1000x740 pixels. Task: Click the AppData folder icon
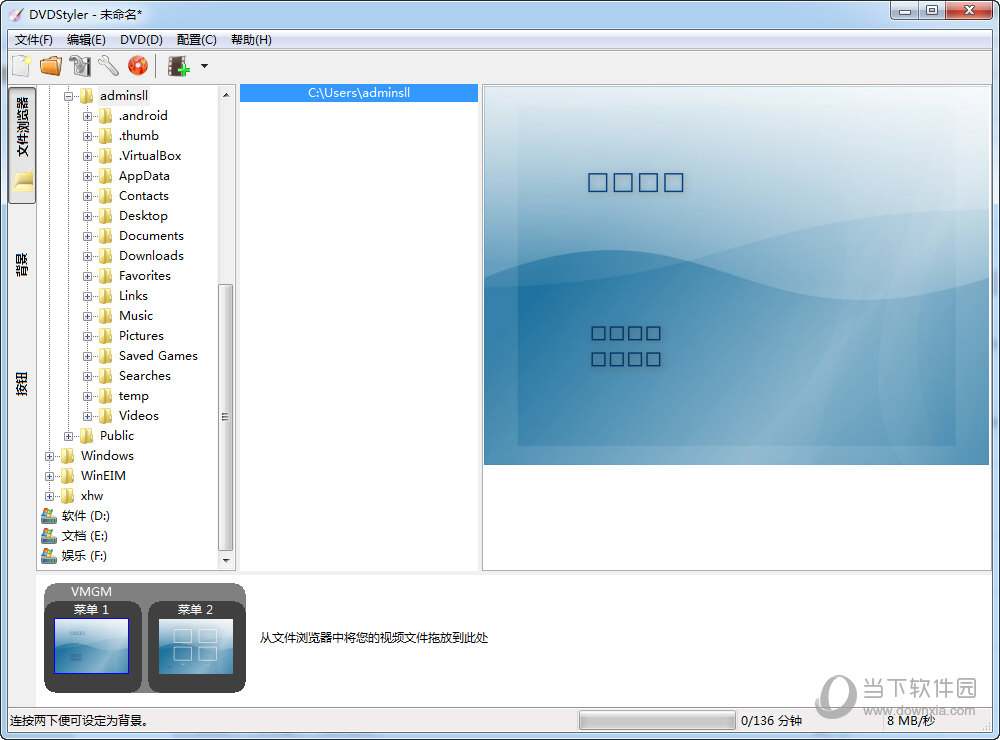pos(105,176)
